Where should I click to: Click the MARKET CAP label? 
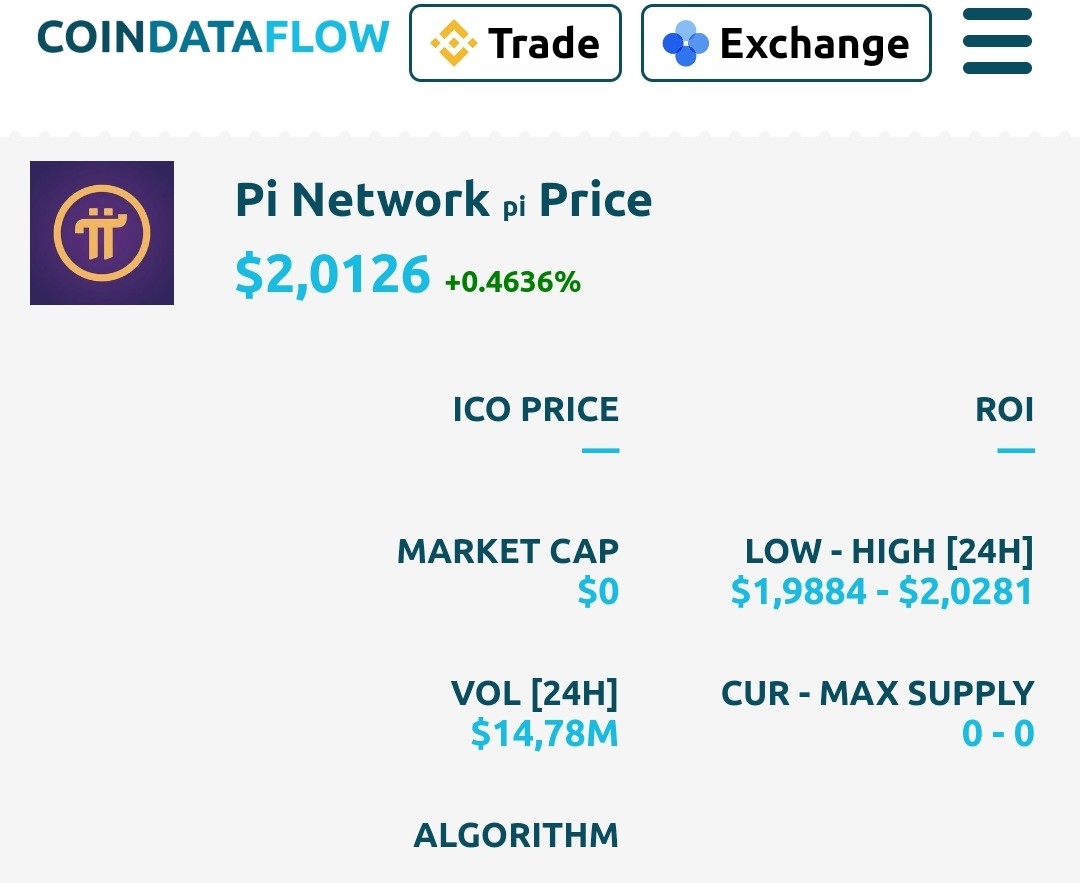pyautogui.click(x=508, y=551)
